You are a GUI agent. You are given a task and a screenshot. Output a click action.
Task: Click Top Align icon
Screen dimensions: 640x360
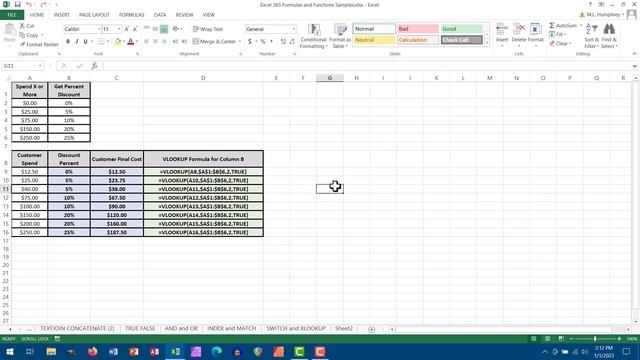pyautogui.click(x=146, y=29)
